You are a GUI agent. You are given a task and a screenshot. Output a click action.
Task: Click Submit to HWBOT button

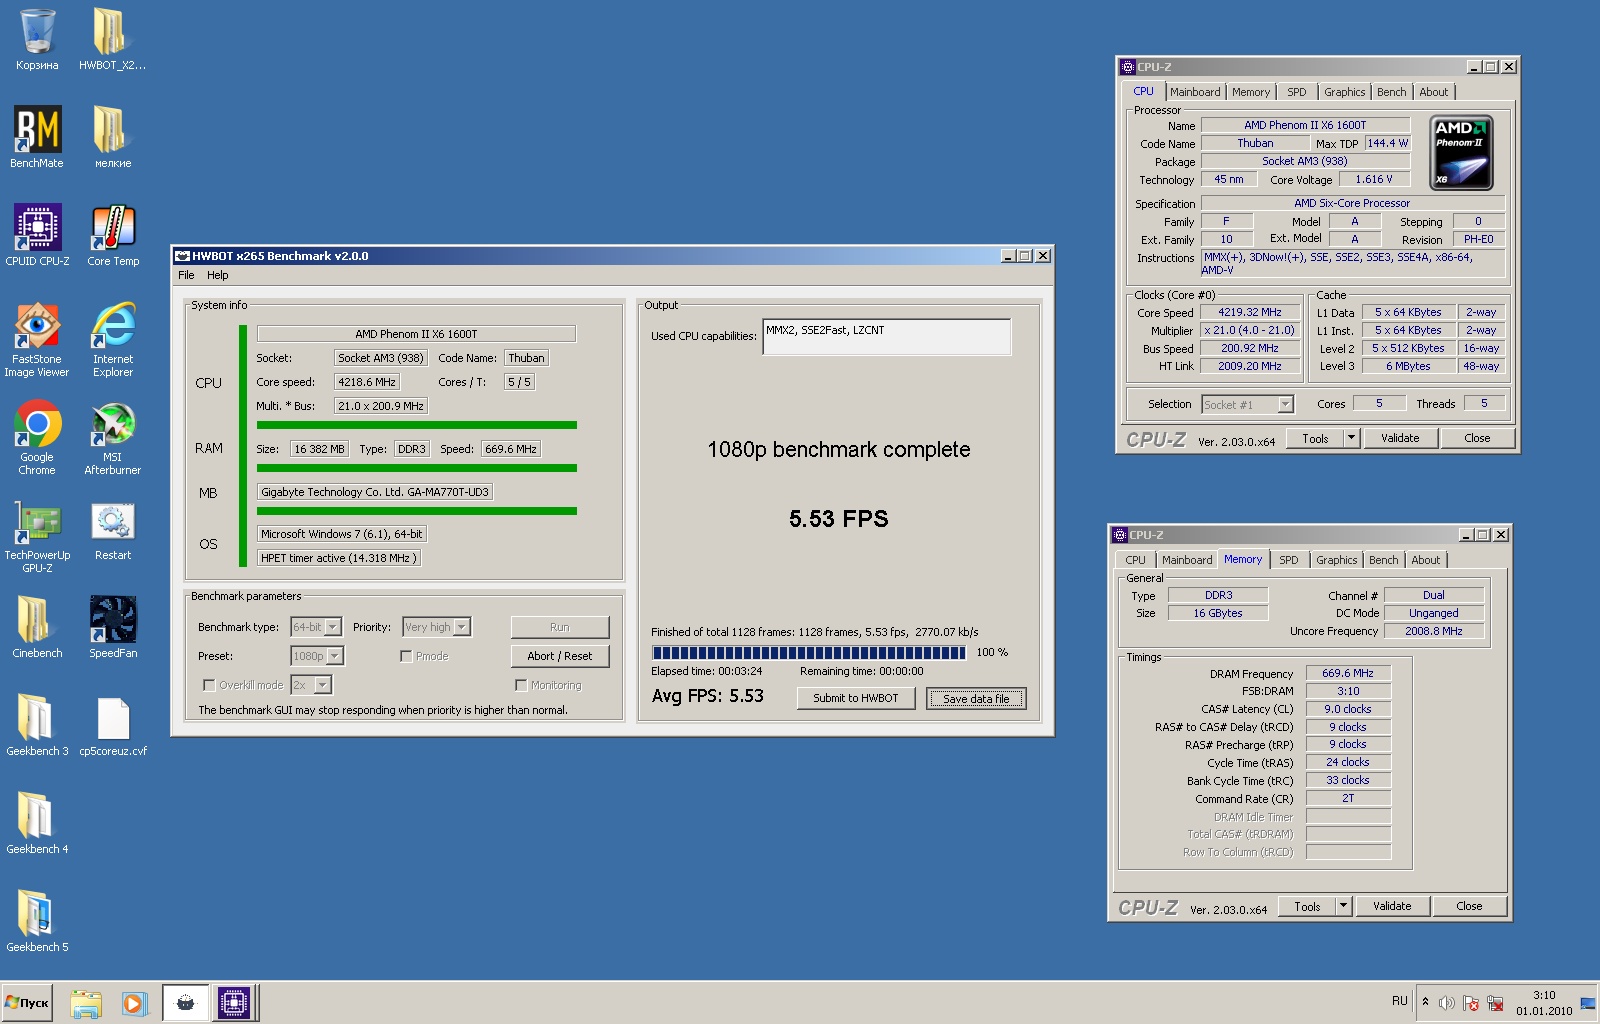pyautogui.click(x=856, y=698)
